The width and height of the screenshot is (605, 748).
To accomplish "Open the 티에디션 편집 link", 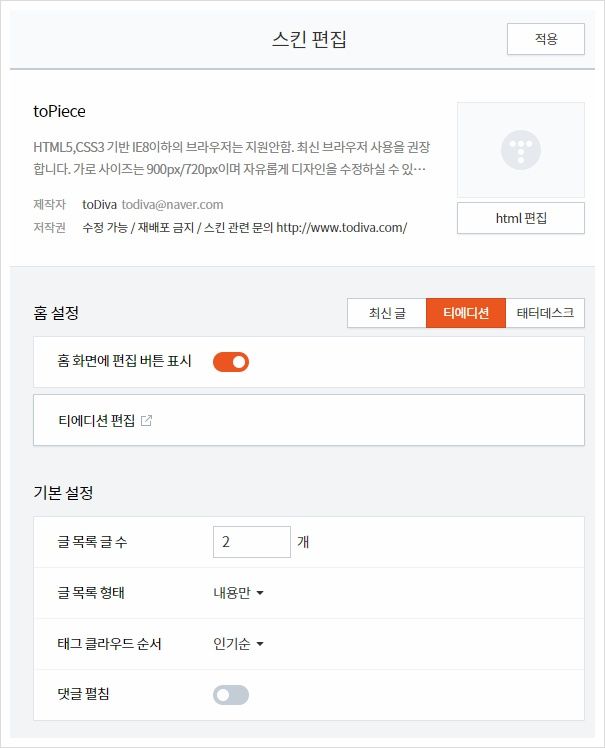I will [97, 420].
